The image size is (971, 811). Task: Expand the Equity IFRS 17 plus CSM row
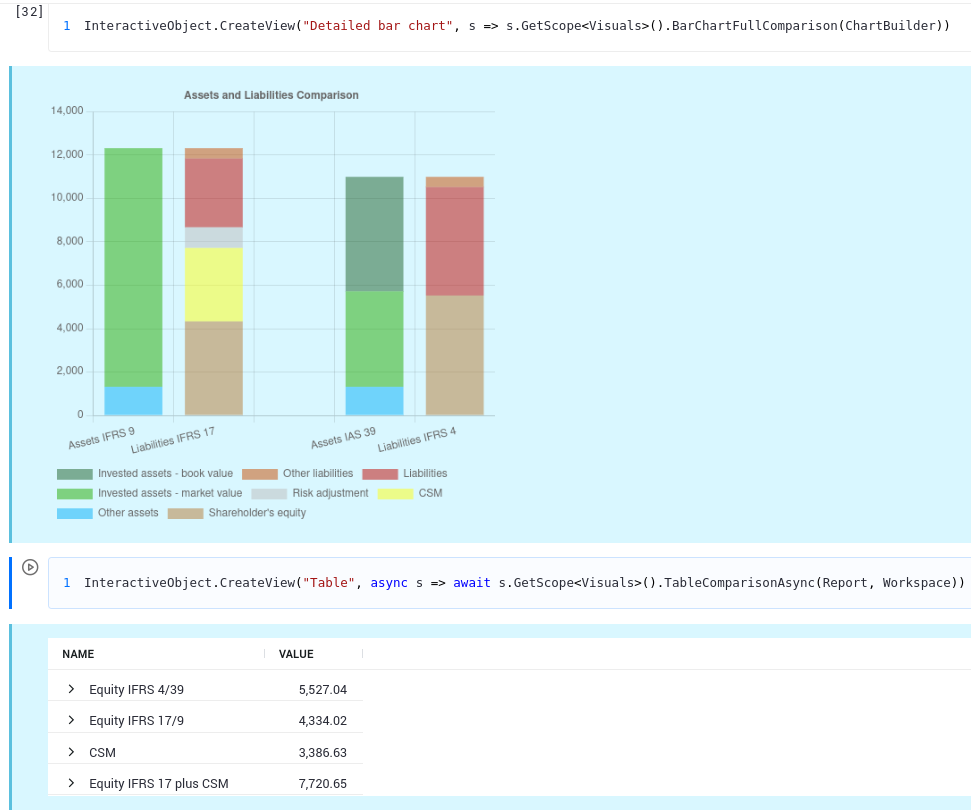pyautogui.click(x=69, y=783)
